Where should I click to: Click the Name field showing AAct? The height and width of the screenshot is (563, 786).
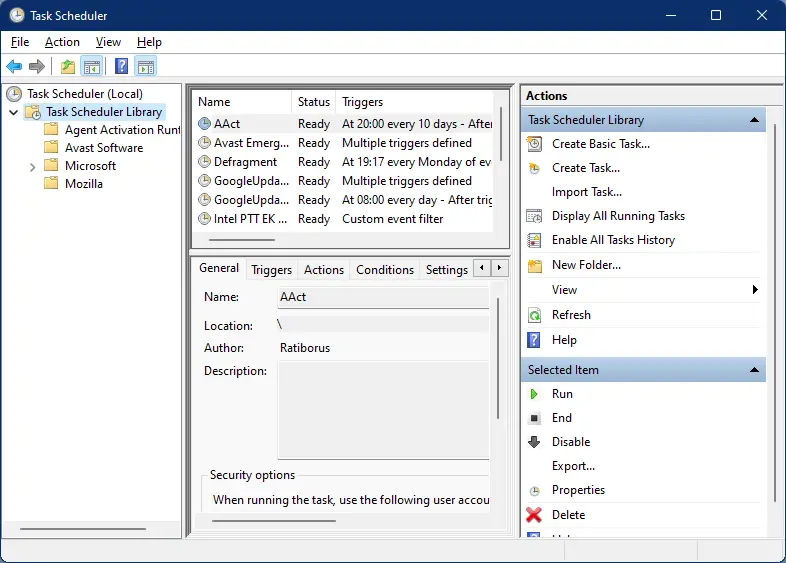click(x=383, y=297)
